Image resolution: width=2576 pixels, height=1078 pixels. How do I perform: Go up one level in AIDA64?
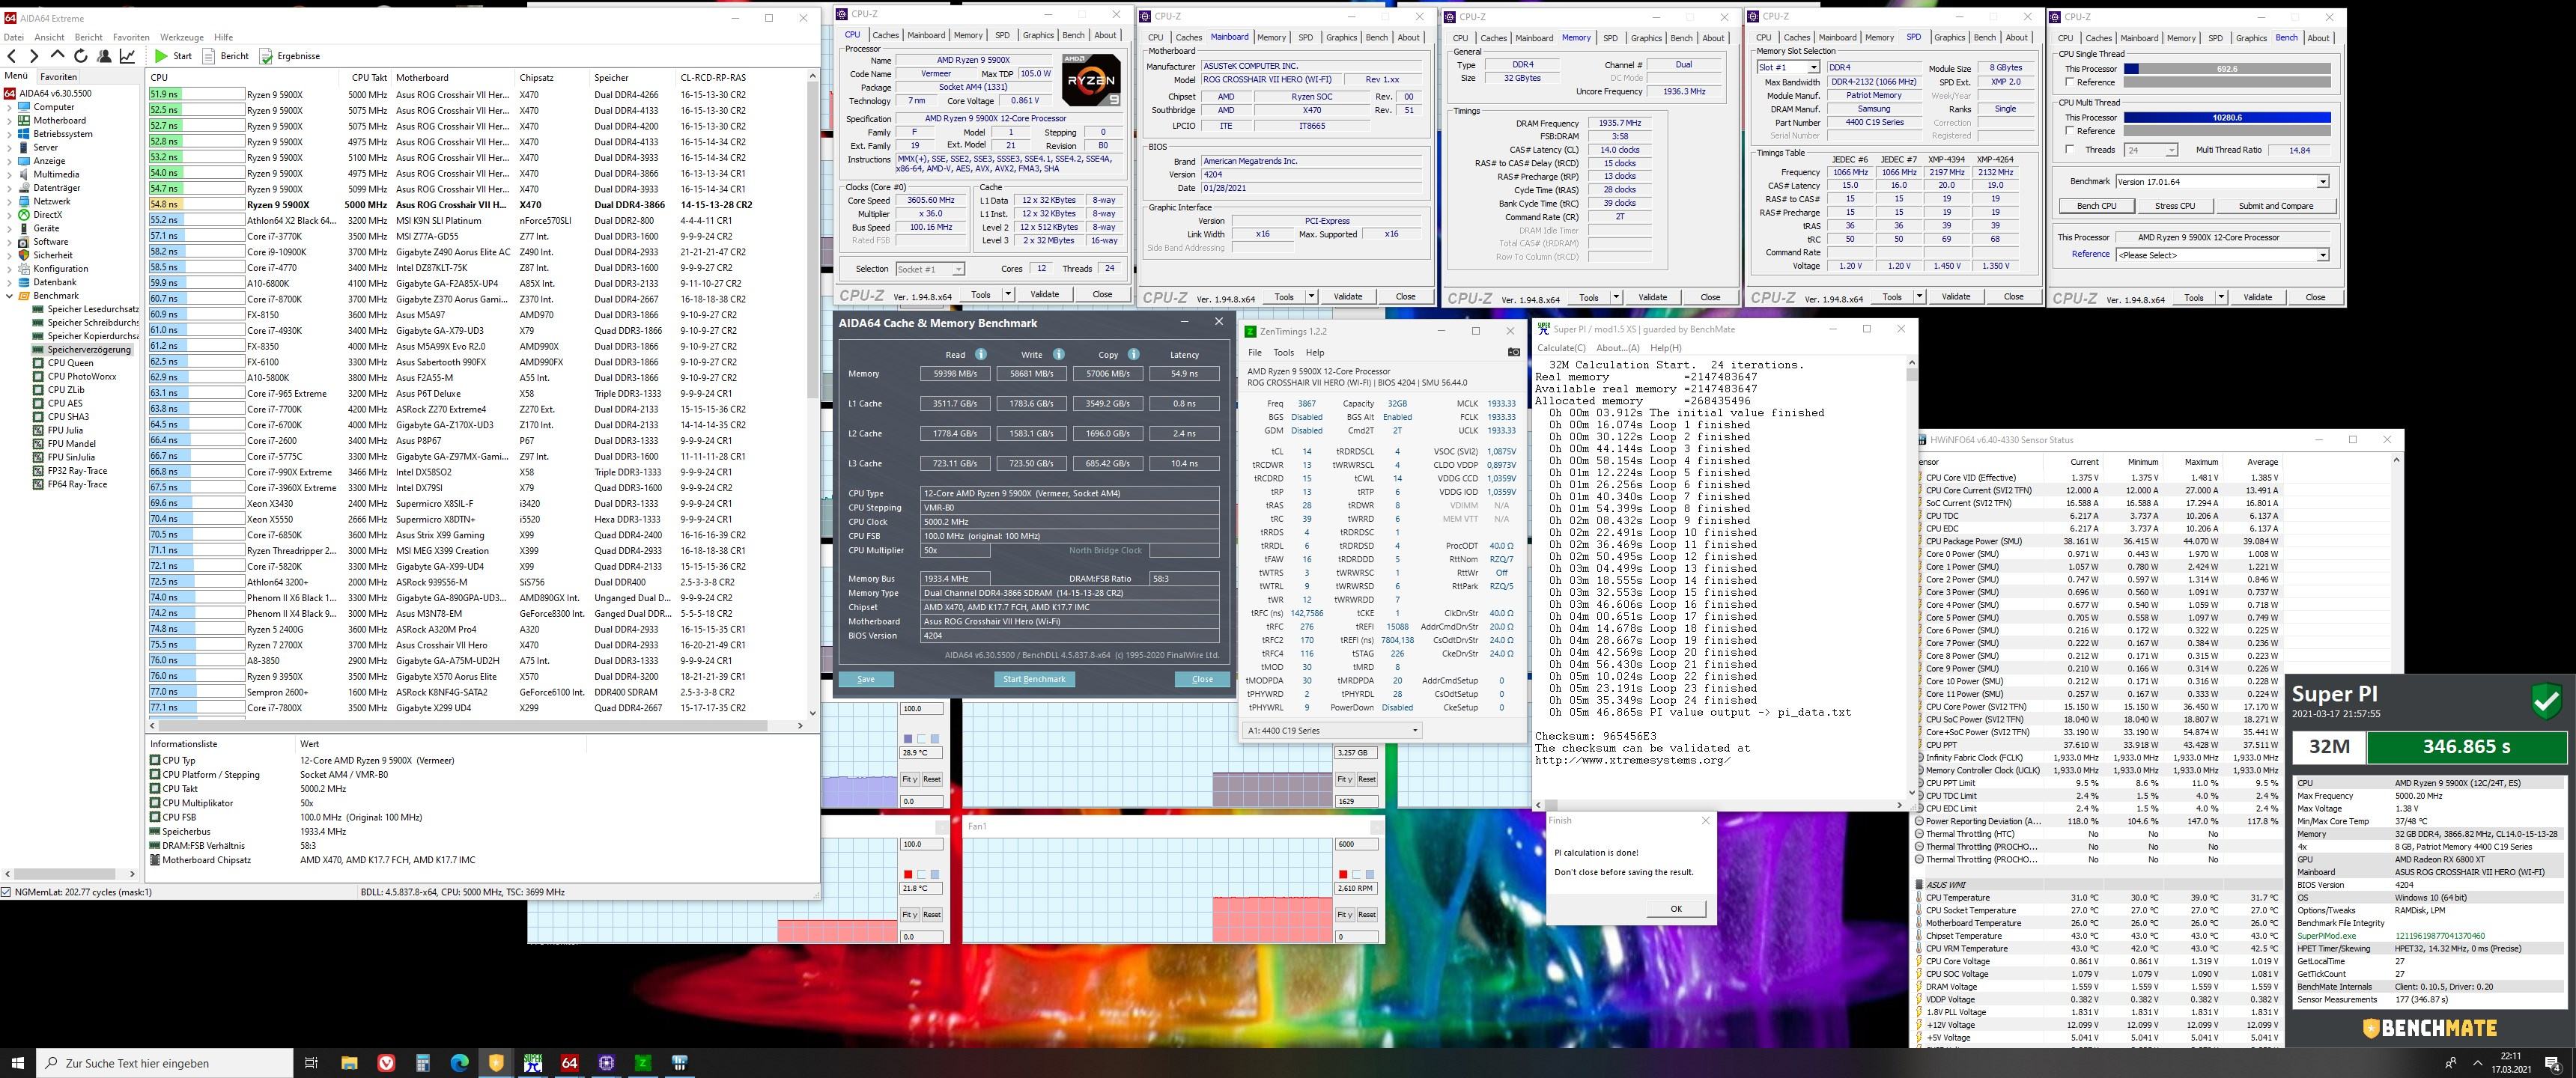pos(57,56)
